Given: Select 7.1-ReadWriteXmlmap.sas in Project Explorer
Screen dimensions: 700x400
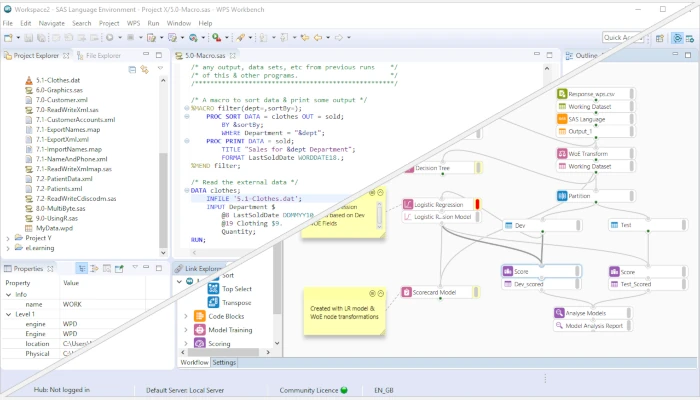Looking at the screenshot, I should pos(74,169).
